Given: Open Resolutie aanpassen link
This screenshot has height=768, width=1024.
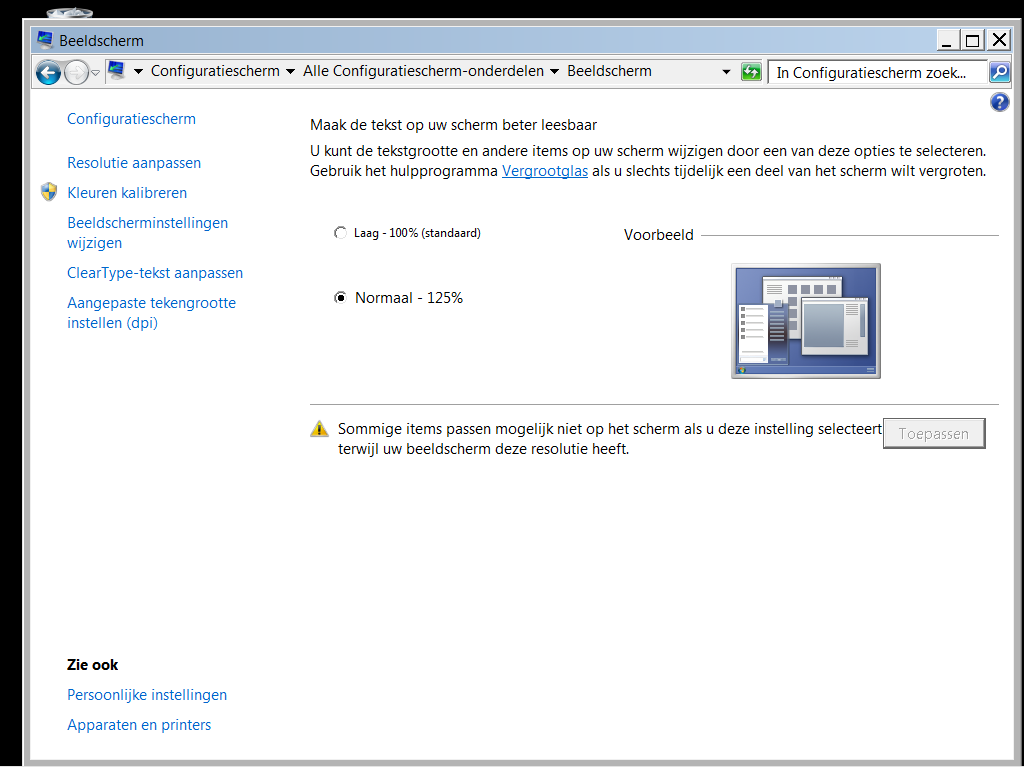Looking at the screenshot, I should tap(134, 163).
